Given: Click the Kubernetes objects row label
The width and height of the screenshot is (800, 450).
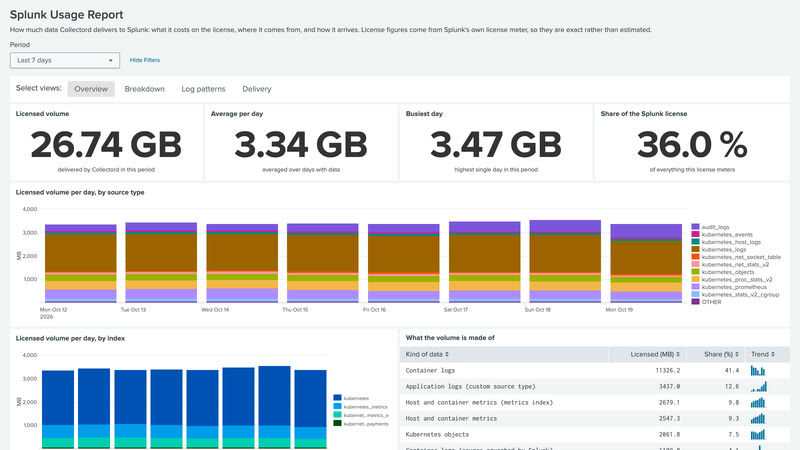Looking at the screenshot, I should point(436,434).
